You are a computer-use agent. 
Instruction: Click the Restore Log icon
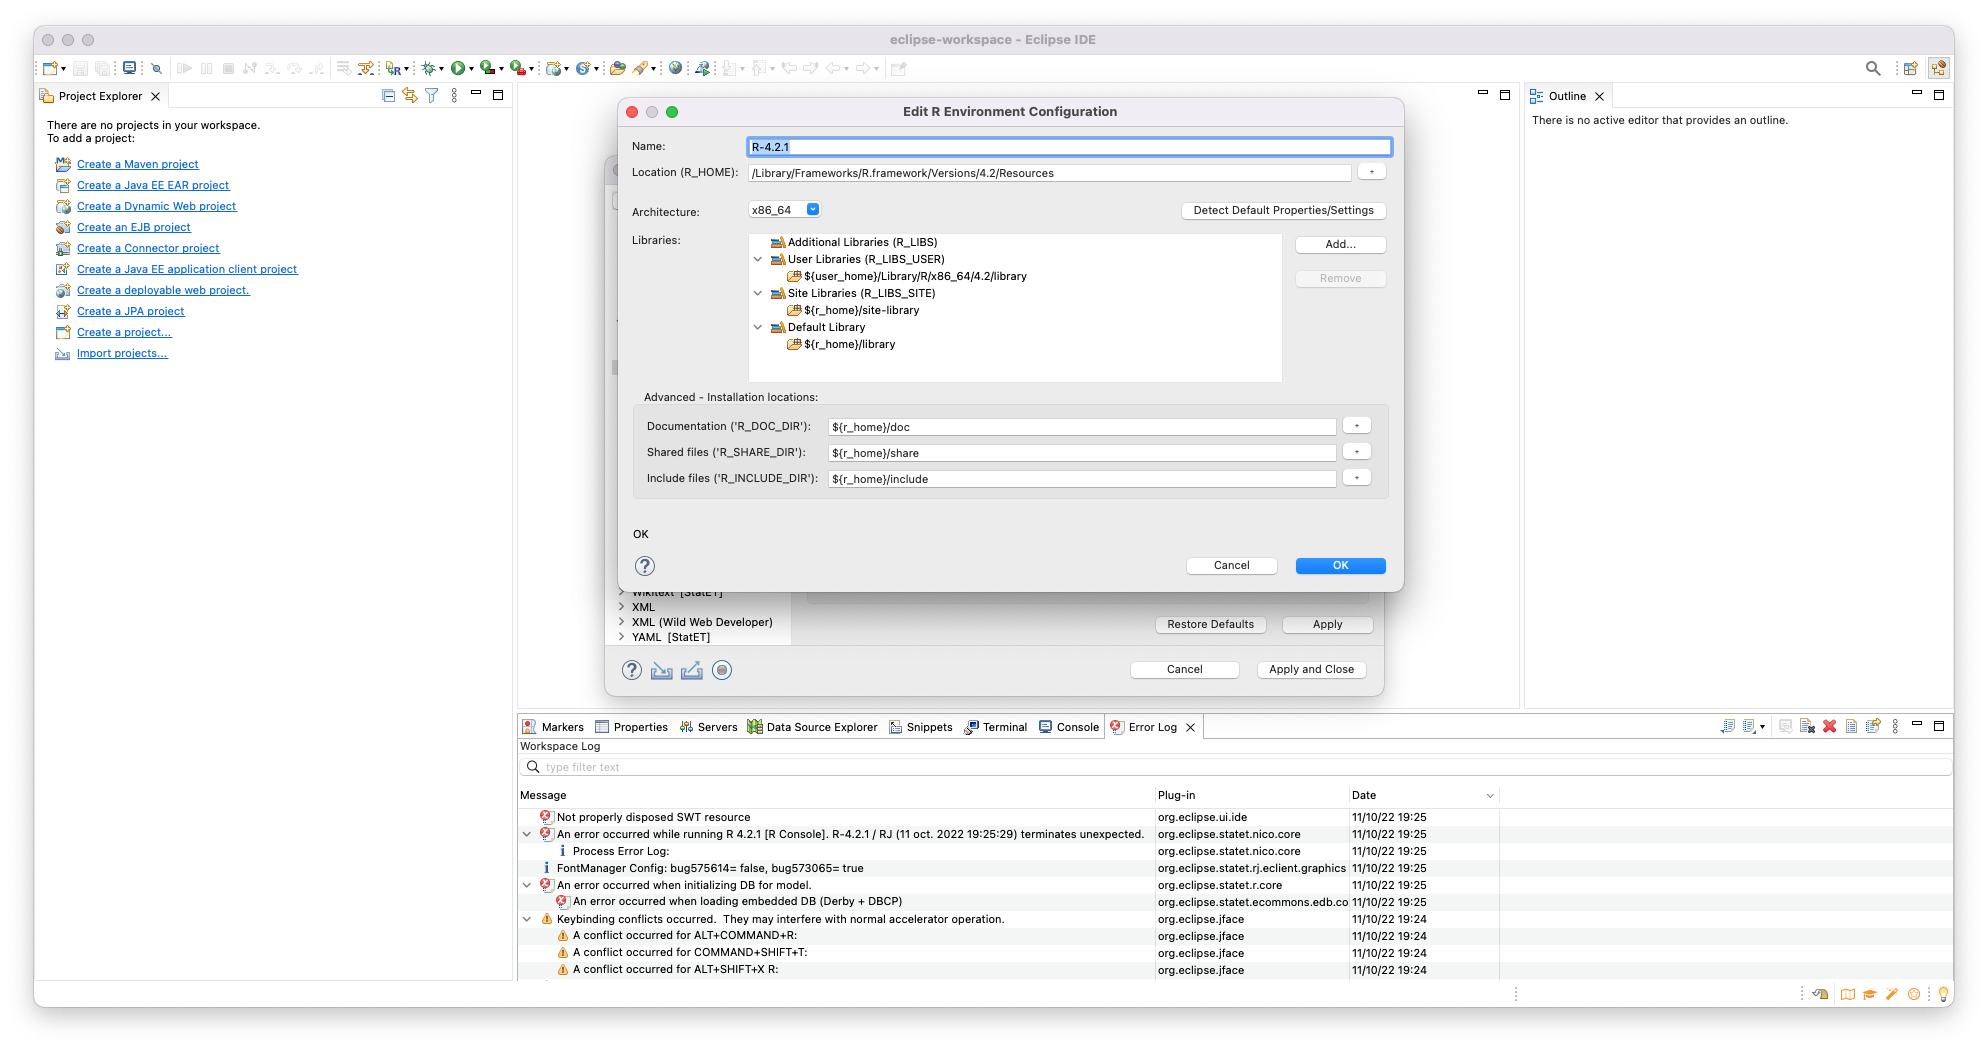tap(1873, 727)
